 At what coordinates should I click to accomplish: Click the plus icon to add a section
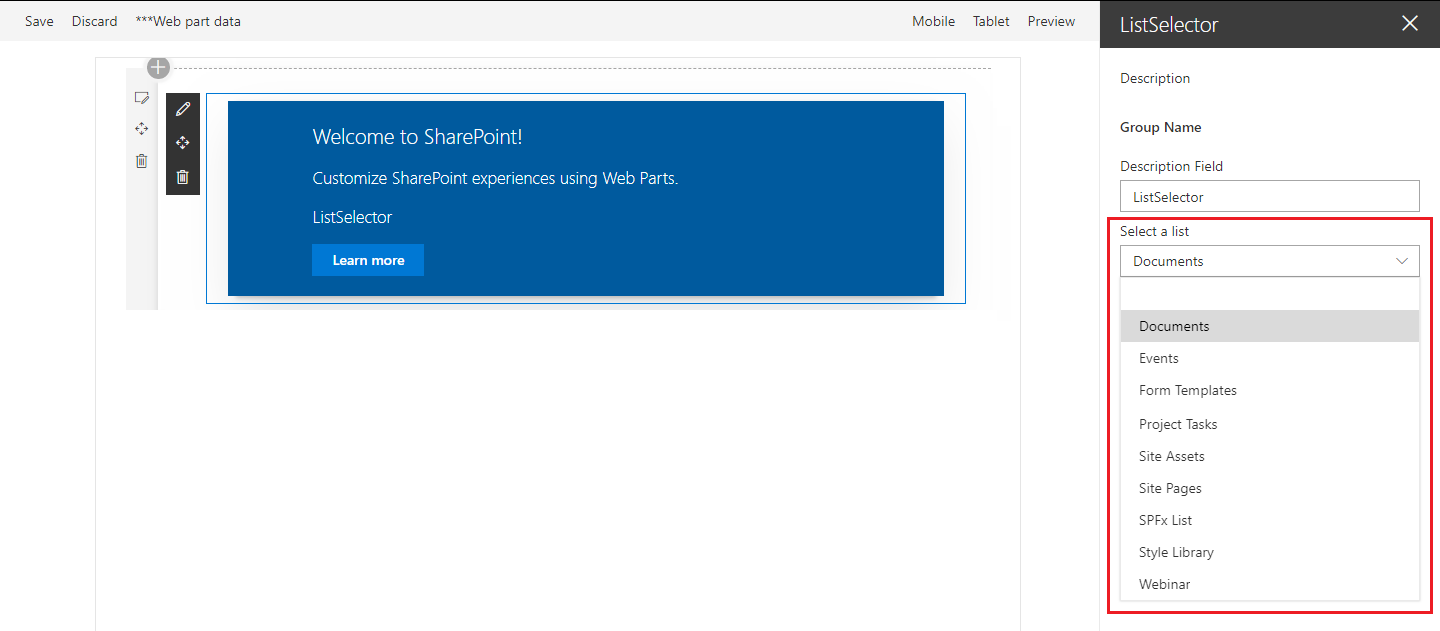tap(158, 68)
